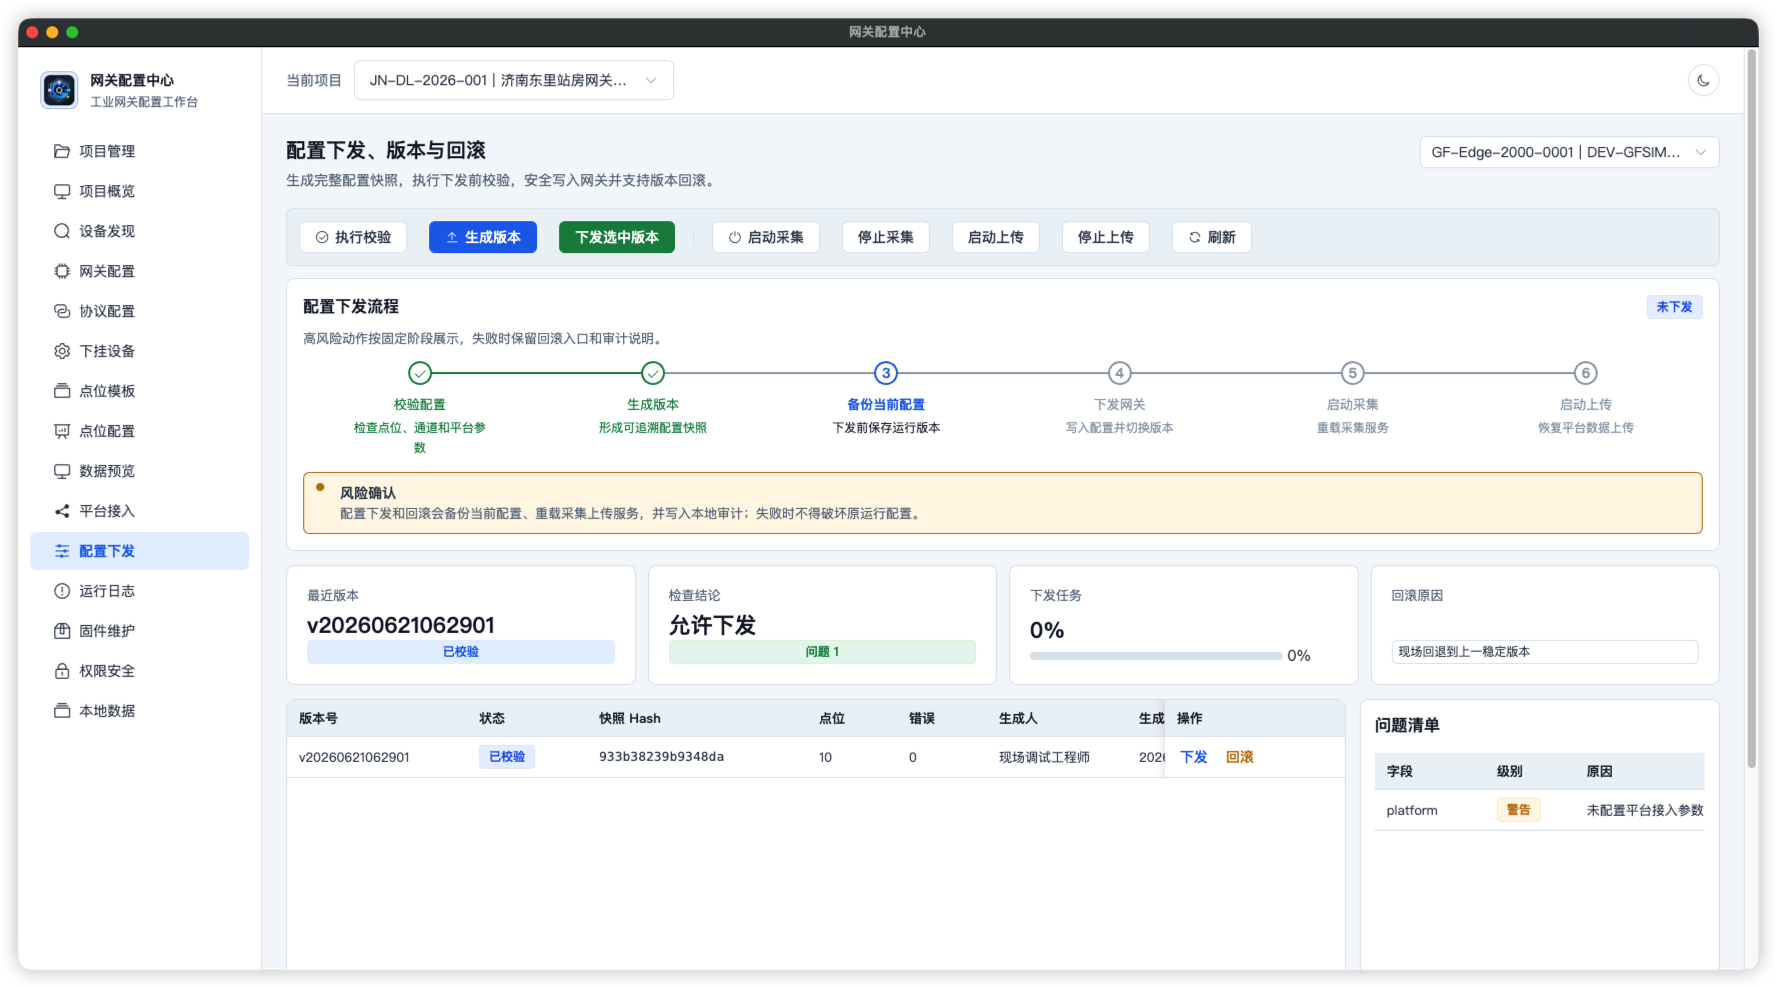Select 网关配置 in the sidebar

(x=140, y=271)
